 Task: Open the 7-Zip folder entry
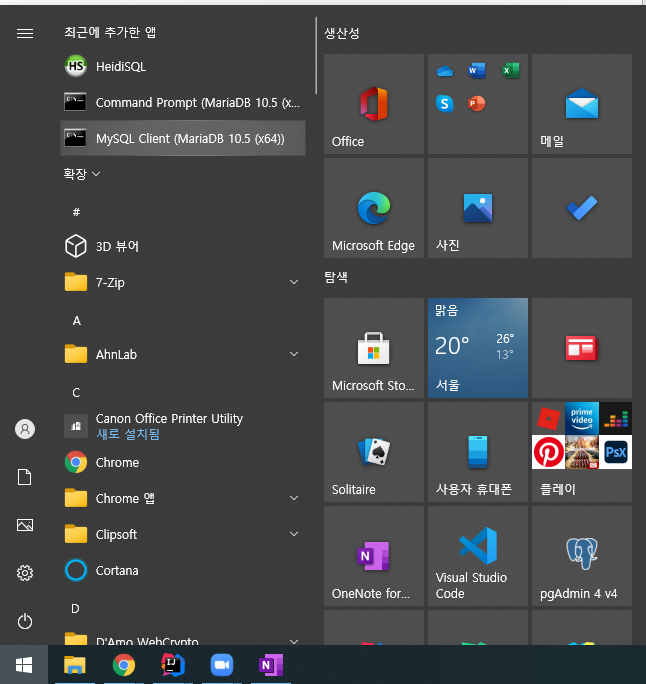click(183, 282)
